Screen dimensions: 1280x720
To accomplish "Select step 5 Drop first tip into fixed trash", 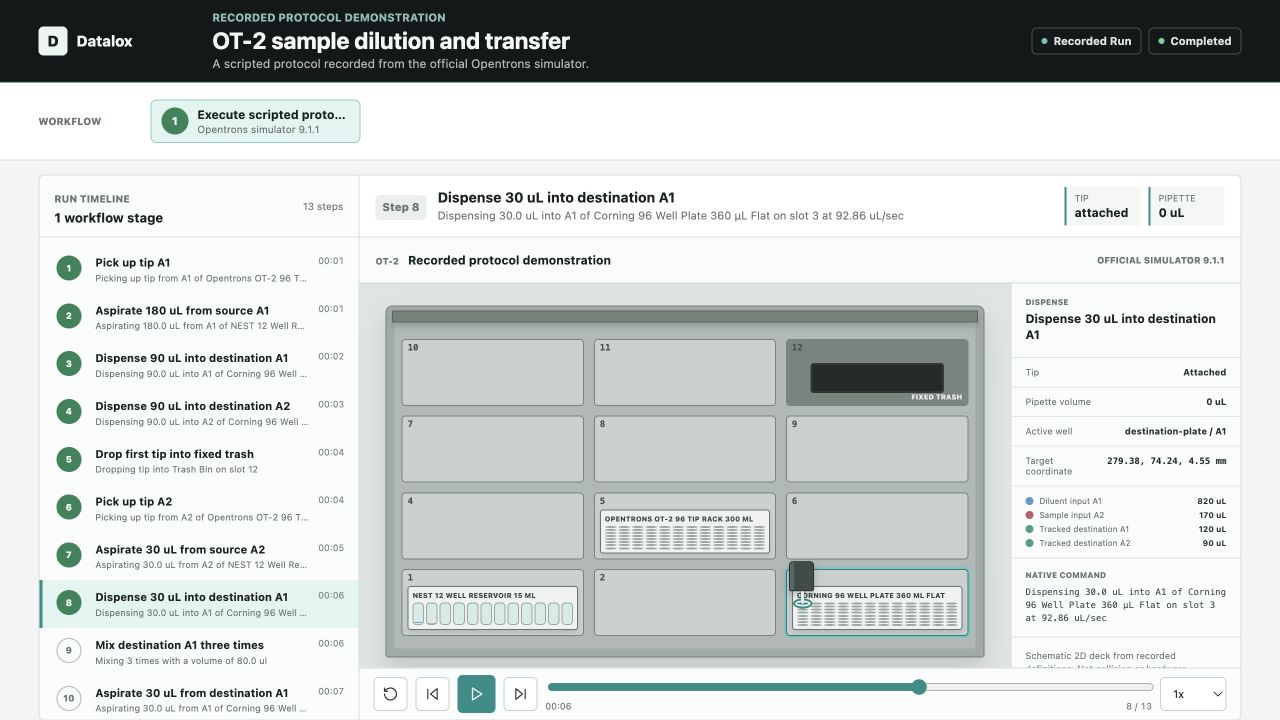I will [199, 460].
